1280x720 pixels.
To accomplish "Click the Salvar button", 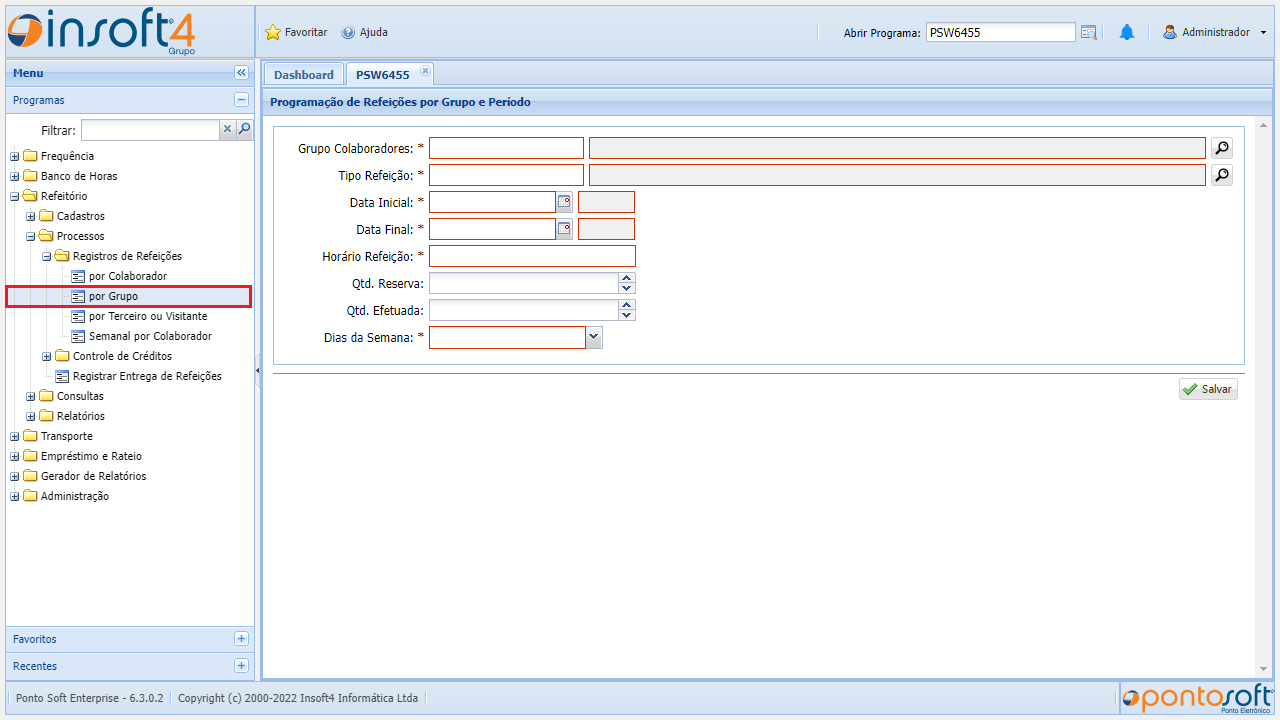I will 1208,389.
